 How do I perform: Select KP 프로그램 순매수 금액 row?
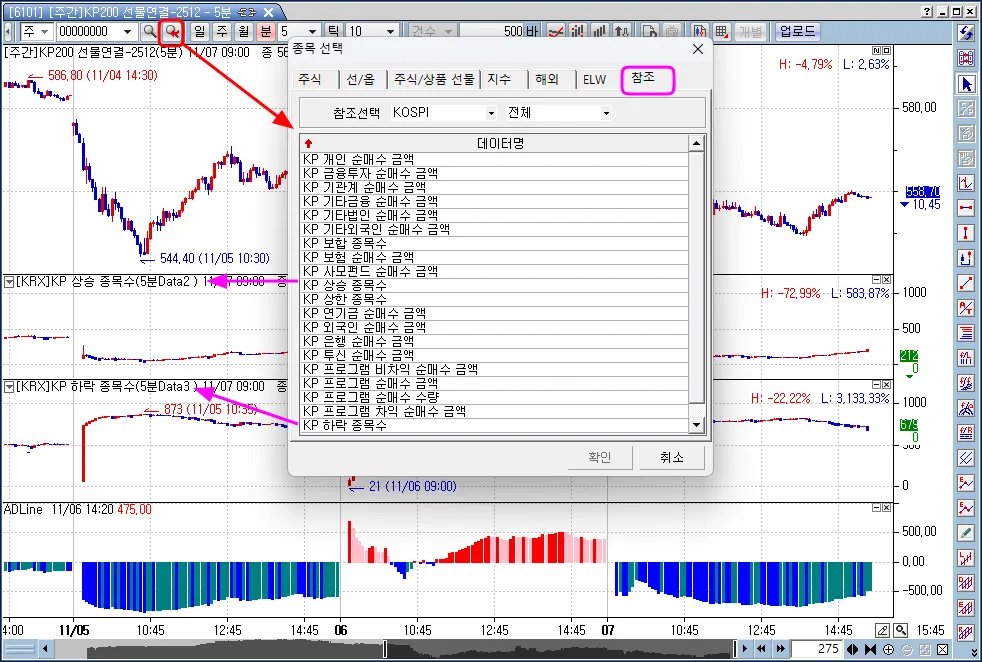coord(494,383)
